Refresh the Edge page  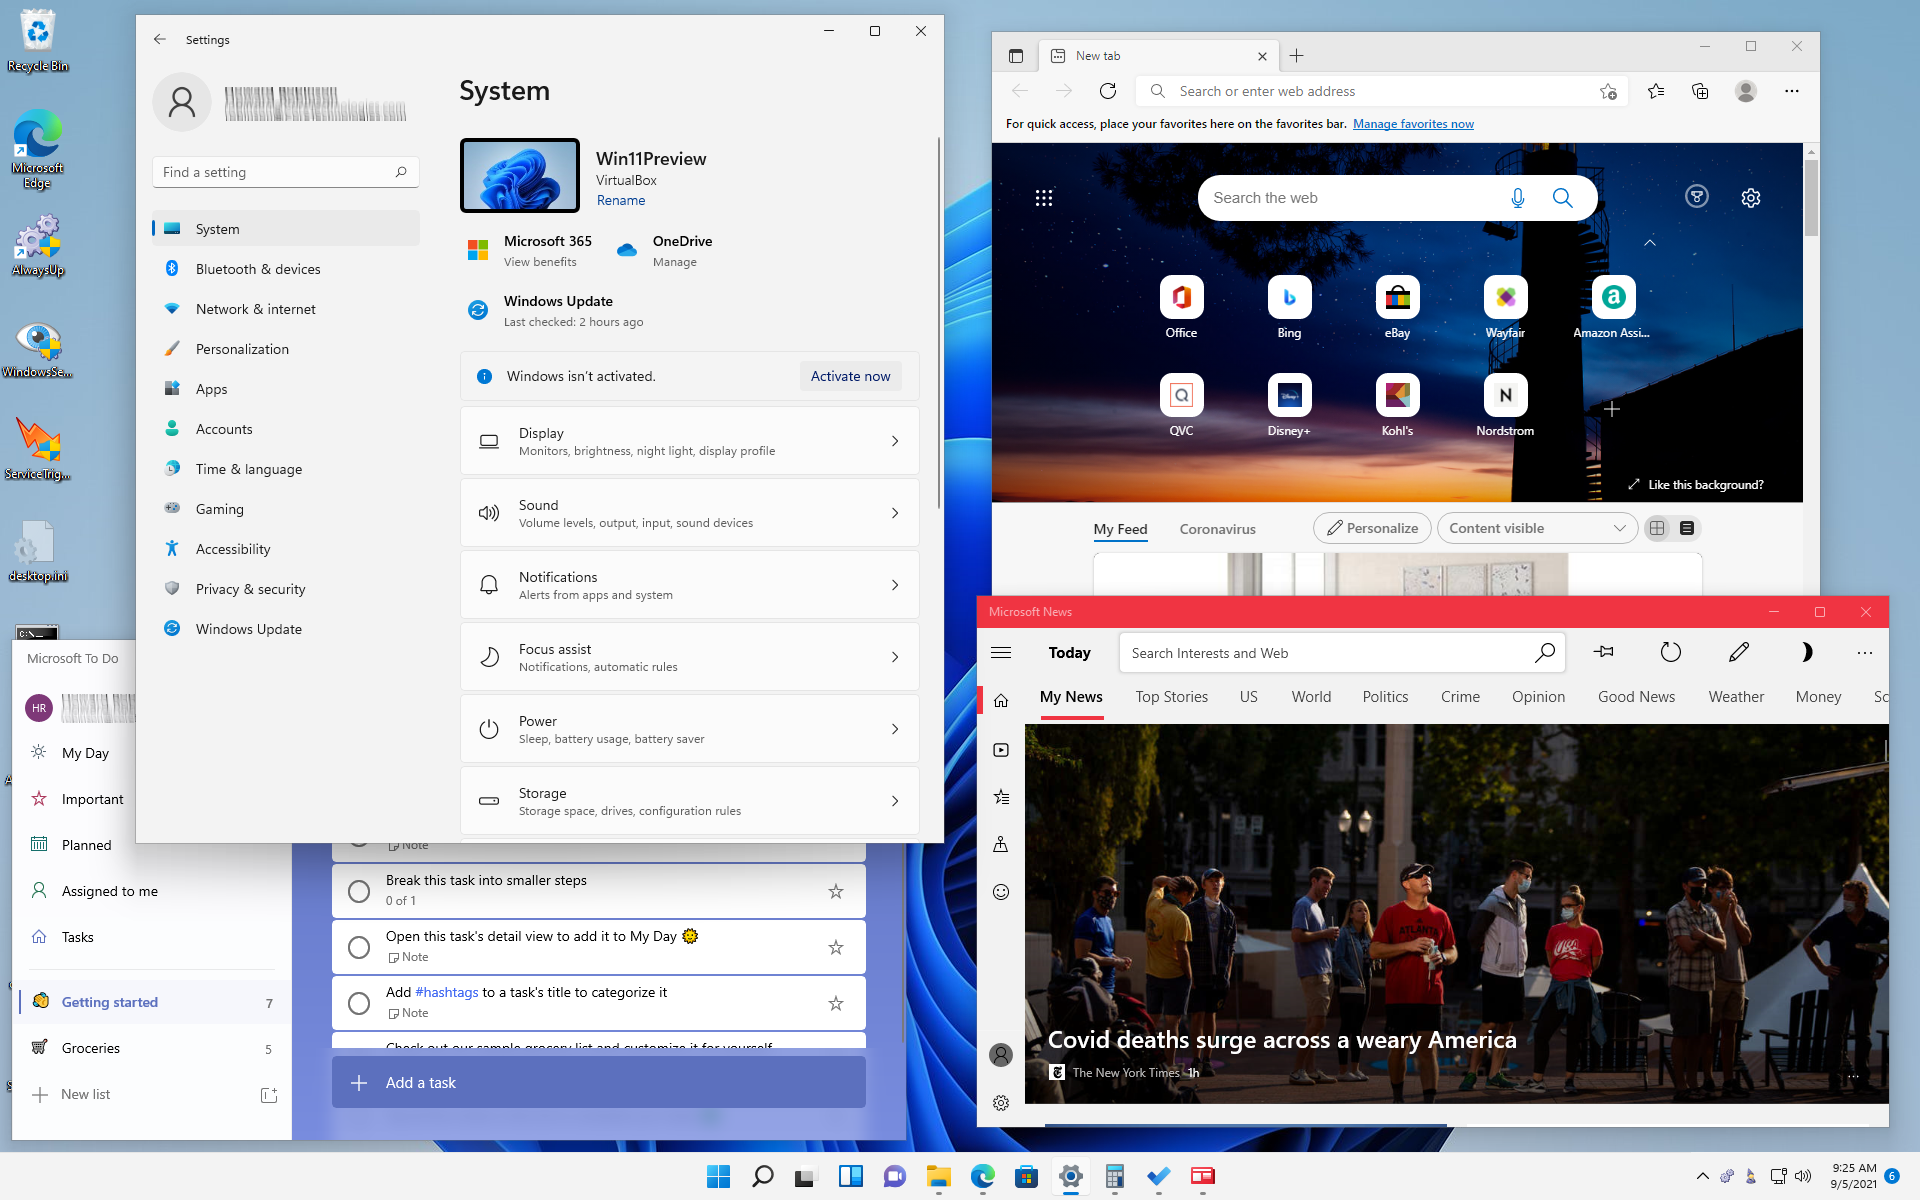coord(1108,91)
